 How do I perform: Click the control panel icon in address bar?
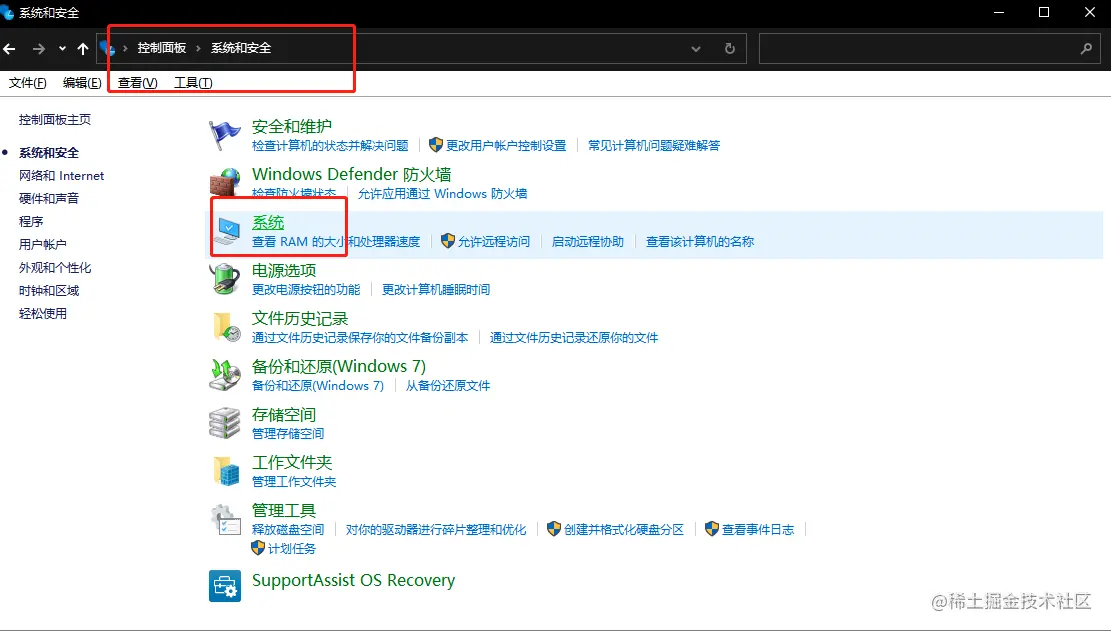click(107, 48)
